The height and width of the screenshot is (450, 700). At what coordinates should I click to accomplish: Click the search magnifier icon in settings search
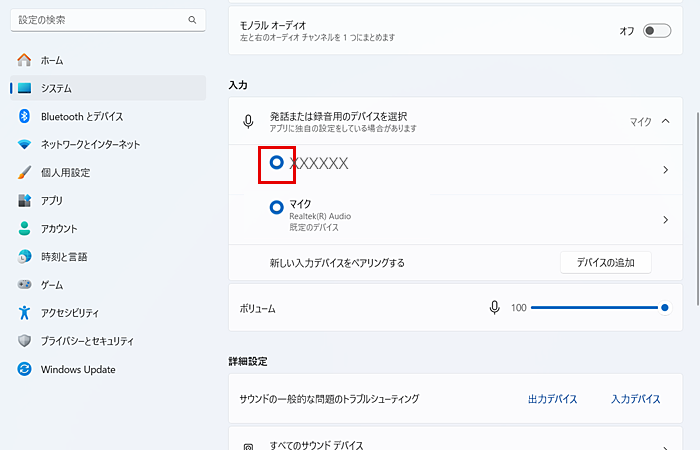192,20
